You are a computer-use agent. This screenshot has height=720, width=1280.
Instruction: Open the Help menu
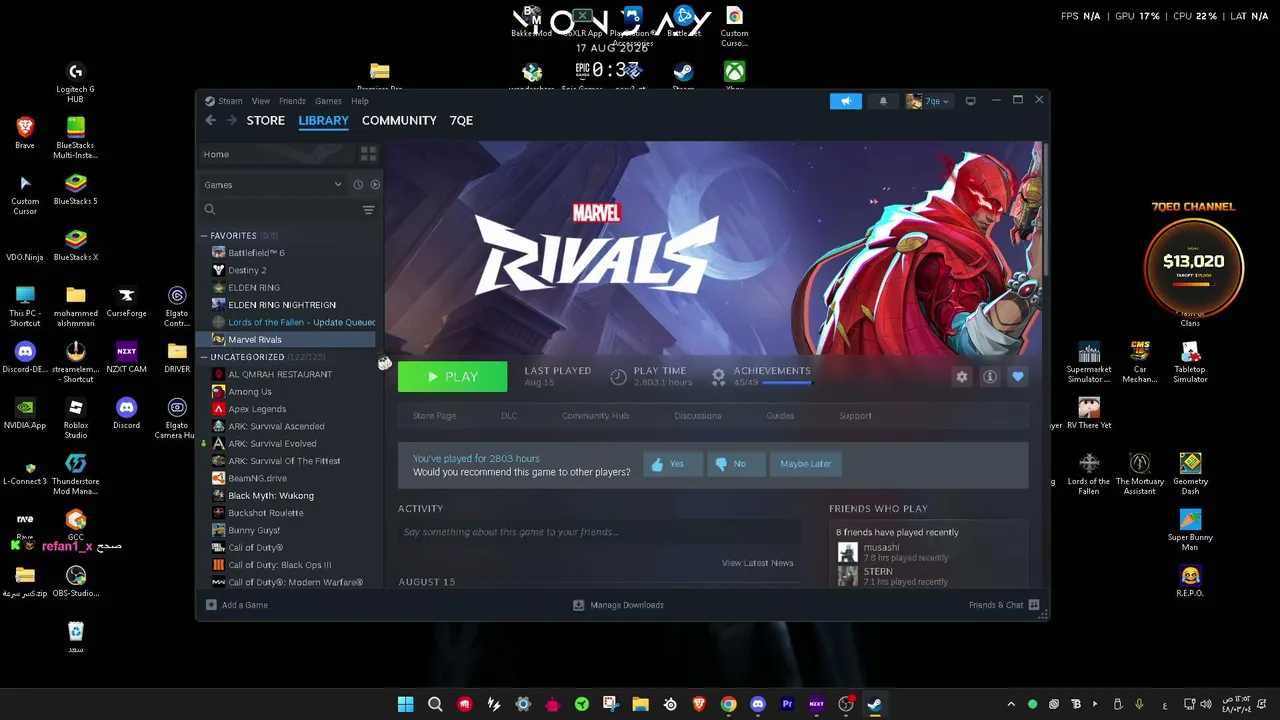(x=360, y=101)
